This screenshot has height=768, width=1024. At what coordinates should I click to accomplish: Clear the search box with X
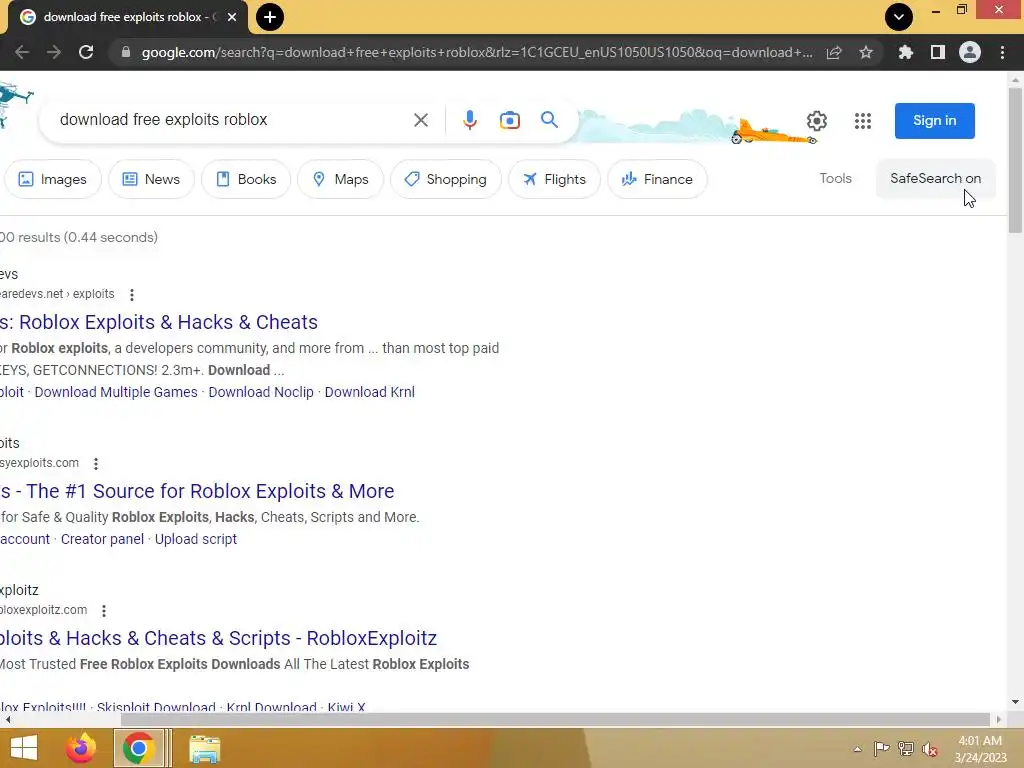[x=421, y=120]
